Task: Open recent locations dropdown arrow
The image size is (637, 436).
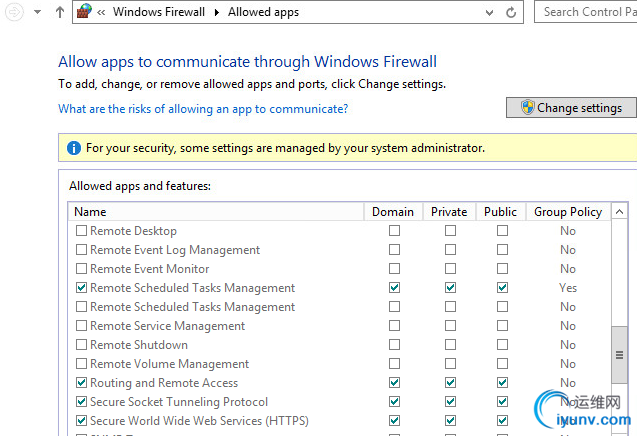Action: pyautogui.click(x=37, y=12)
